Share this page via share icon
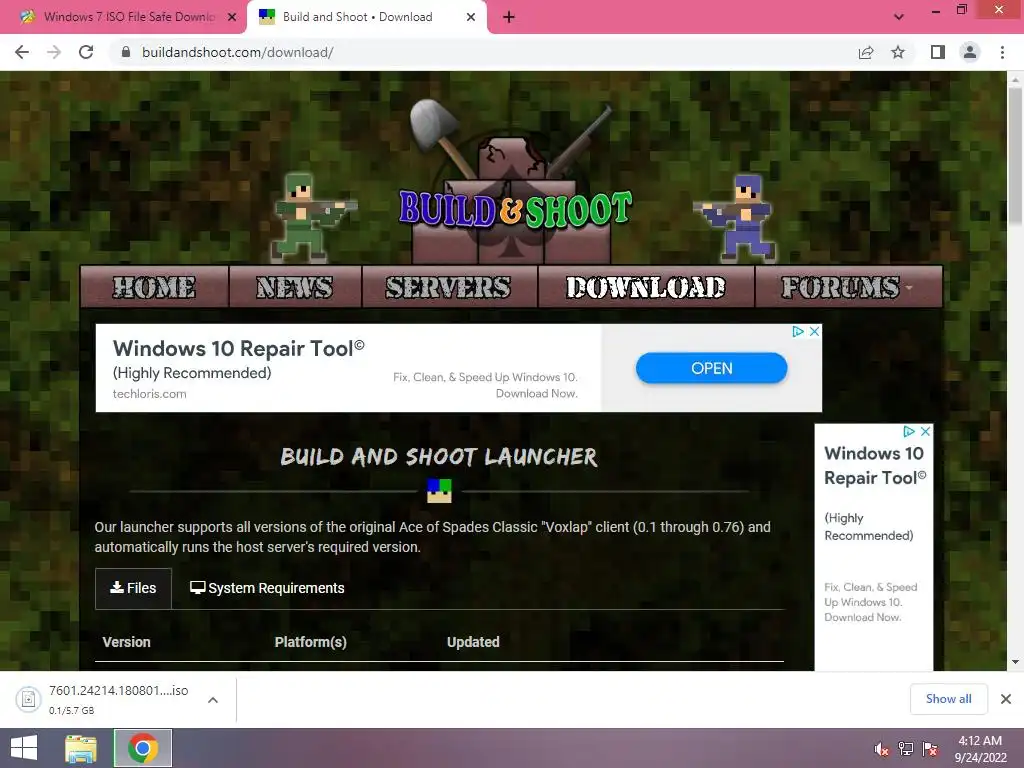Image resolution: width=1024 pixels, height=768 pixels. [866, 52]
